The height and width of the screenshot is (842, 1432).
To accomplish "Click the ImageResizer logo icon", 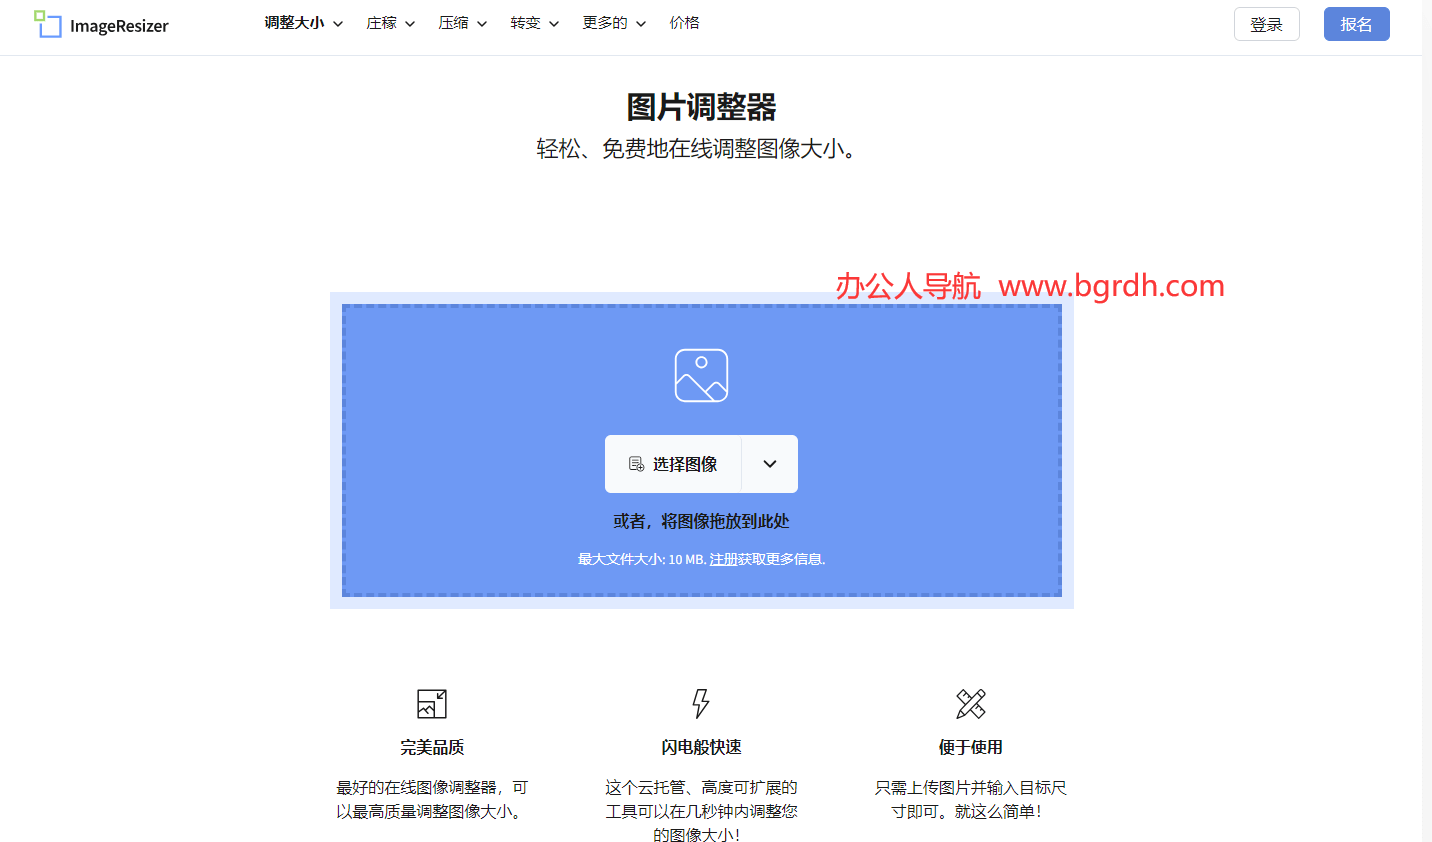I will 47,24.
